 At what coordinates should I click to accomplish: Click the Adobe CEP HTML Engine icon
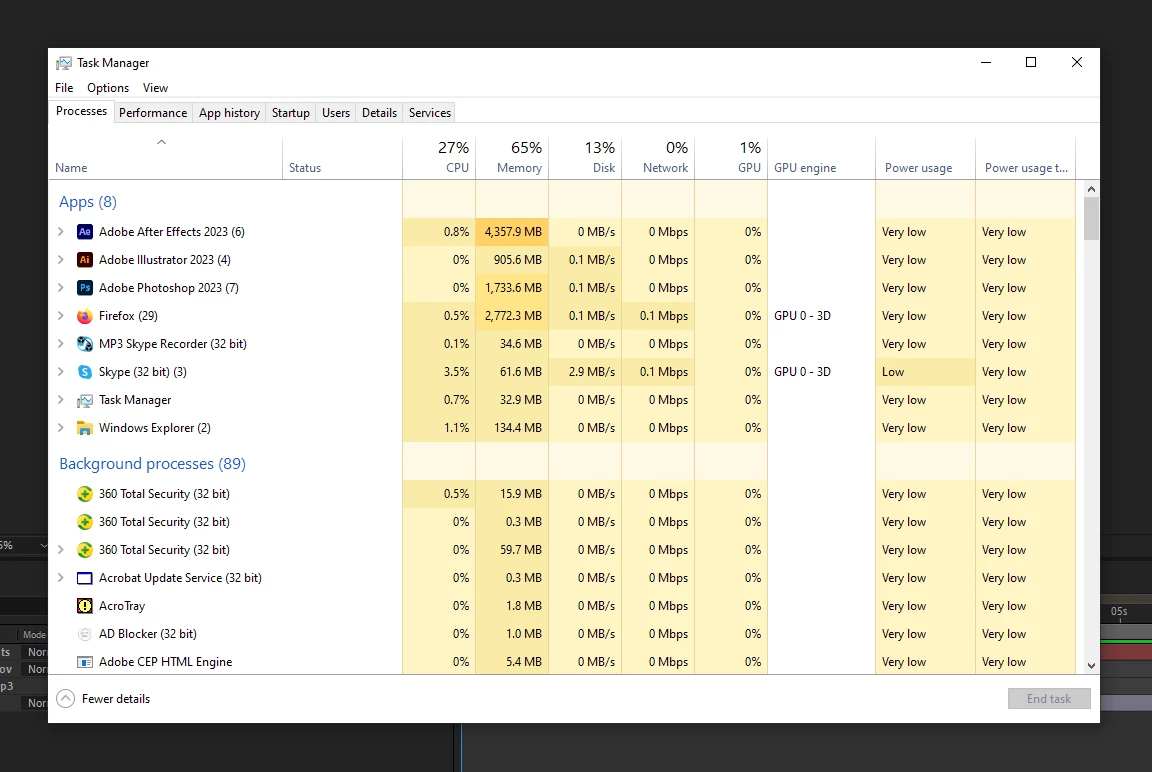pyautogui.click(x=84, y=662)
